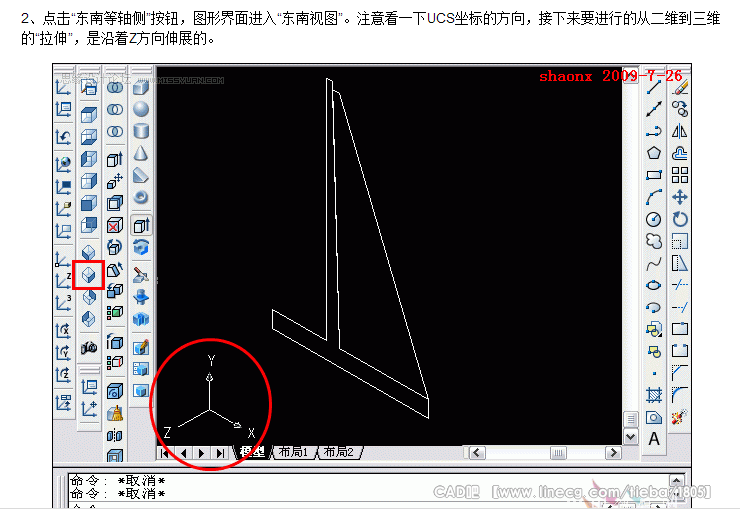Choose the Polygon draw tool
The width and height of the screenshot is (740, 509).
654,153
